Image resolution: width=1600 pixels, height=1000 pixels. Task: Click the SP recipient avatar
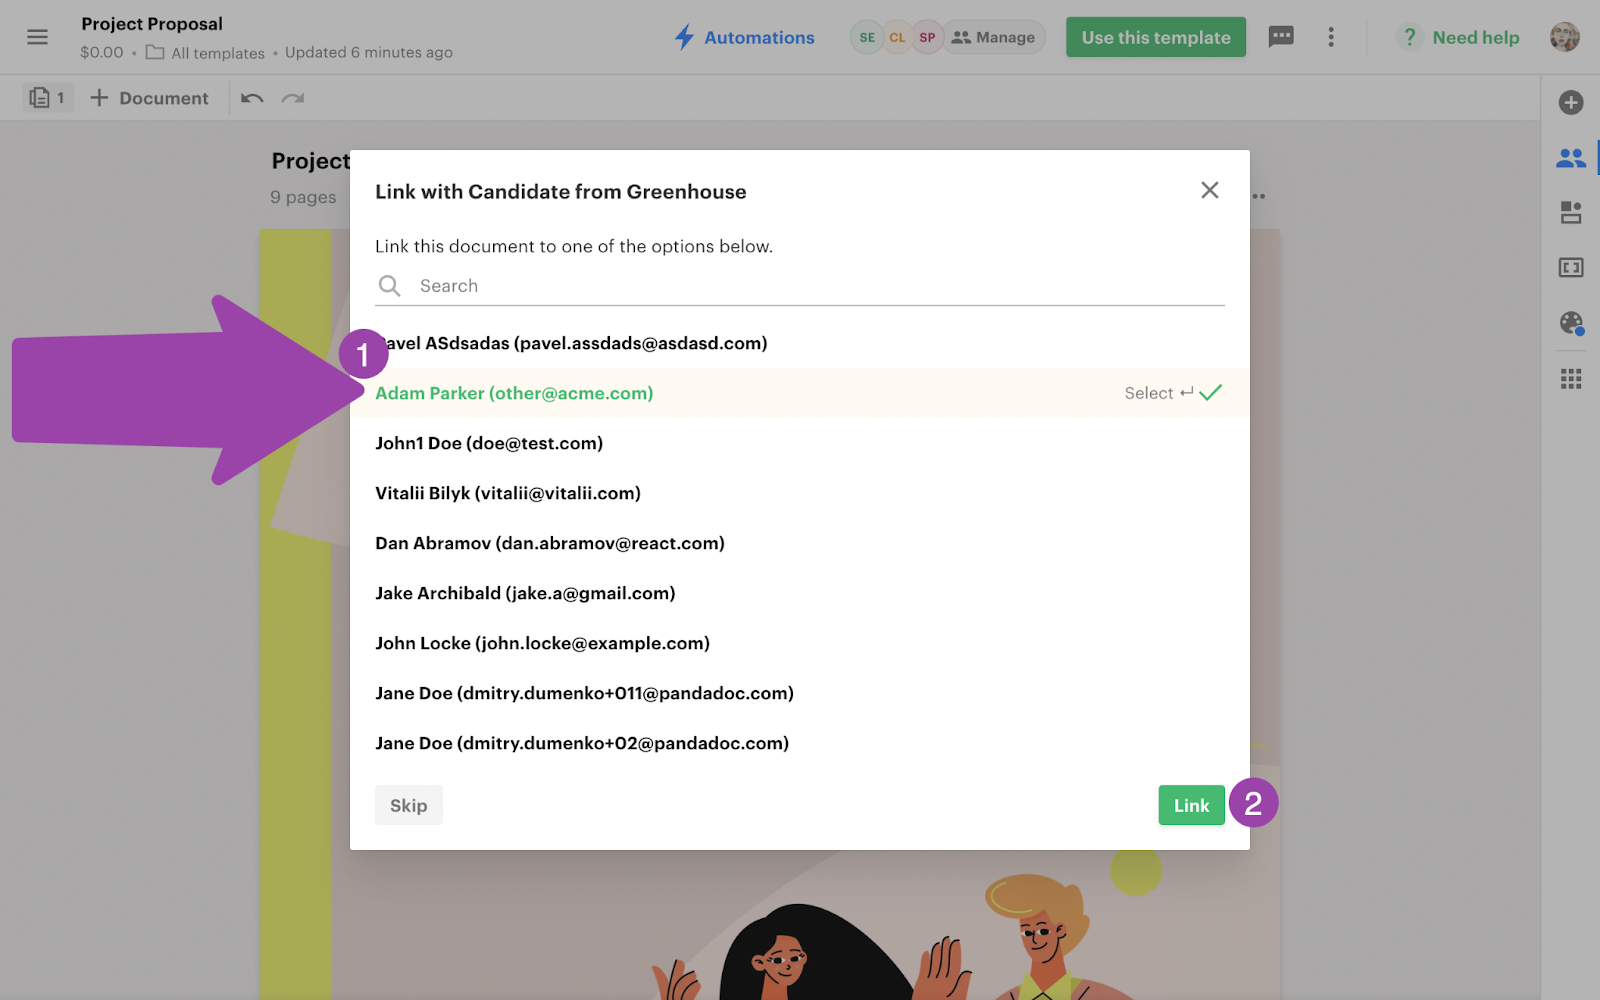[x=927, y=37]
